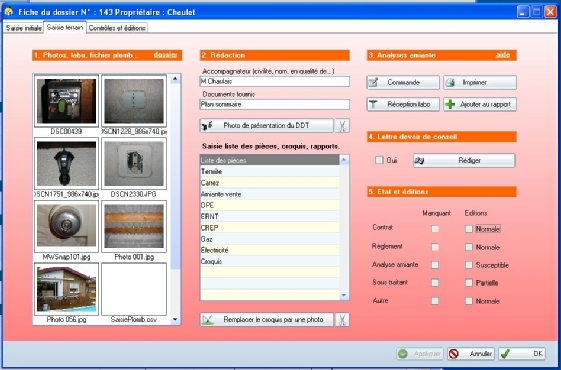Select the DSCN2330.JPG thumbnail

pos(134,164)
